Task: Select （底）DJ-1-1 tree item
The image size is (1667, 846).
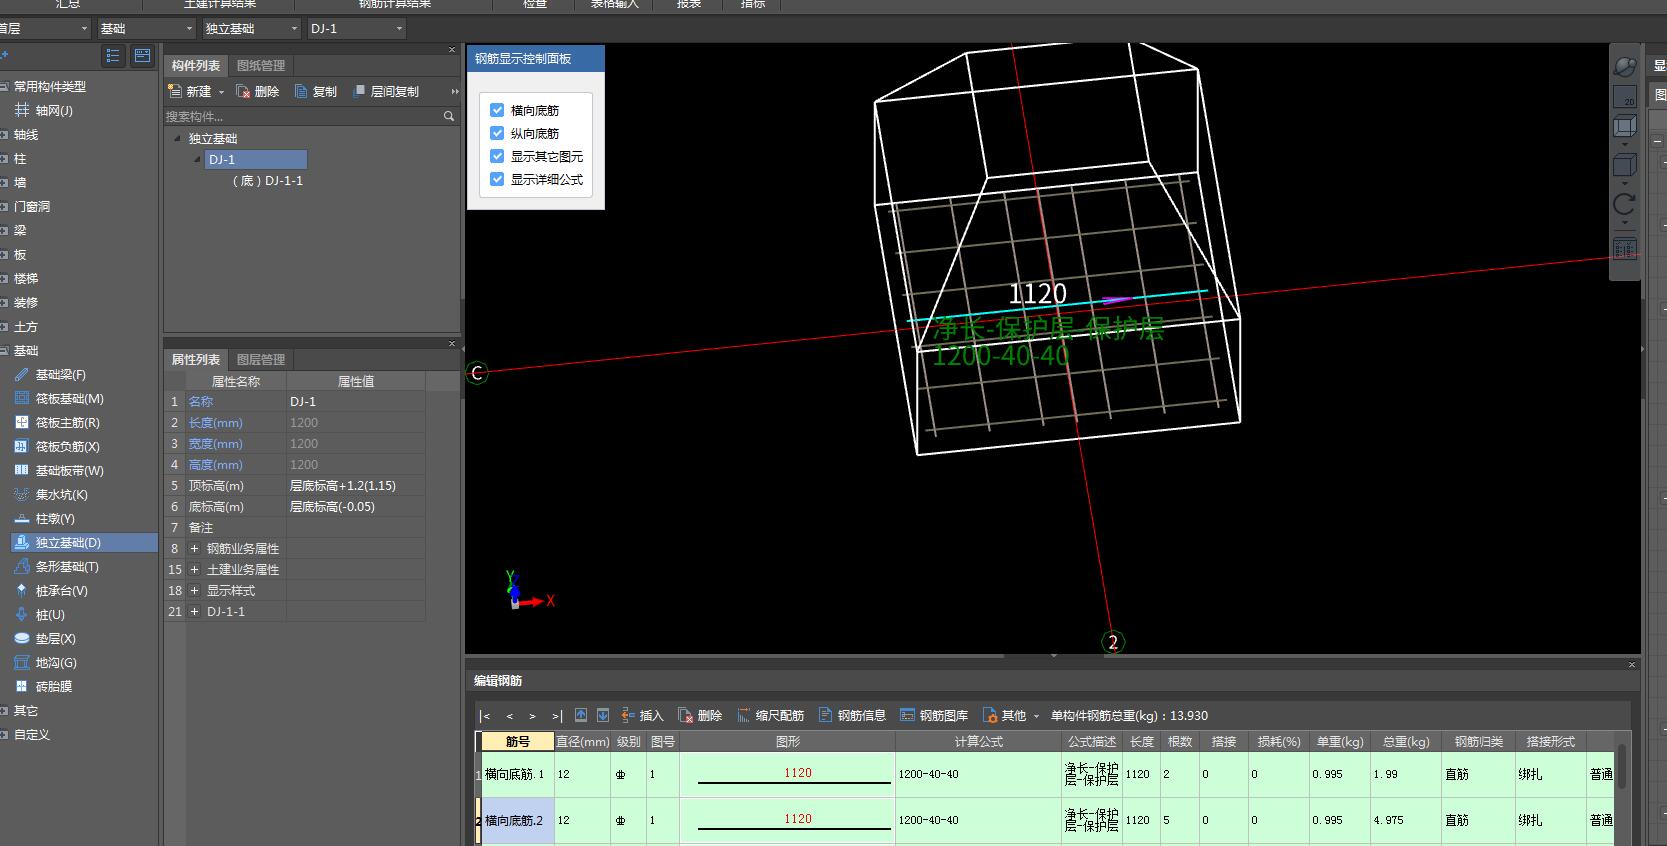Action: 268,181
